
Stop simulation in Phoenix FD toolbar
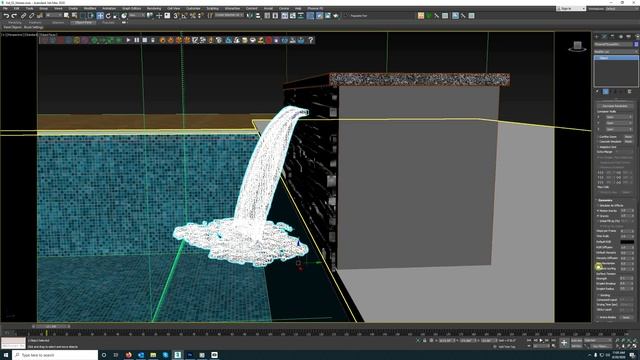pos(144,40)
